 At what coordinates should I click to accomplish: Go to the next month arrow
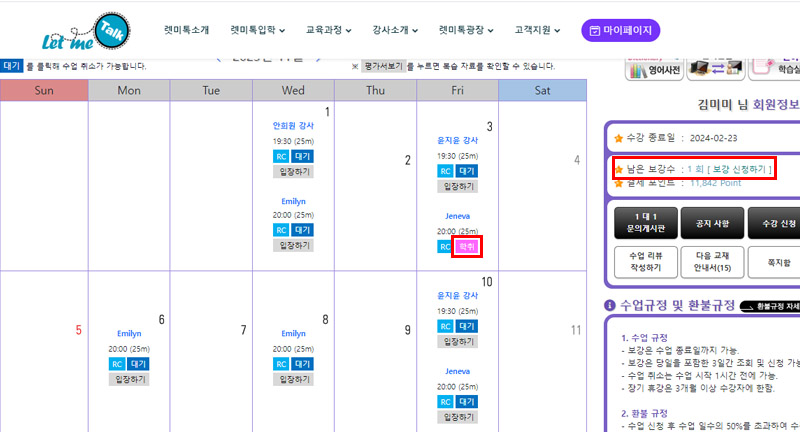tap(316, 58)
